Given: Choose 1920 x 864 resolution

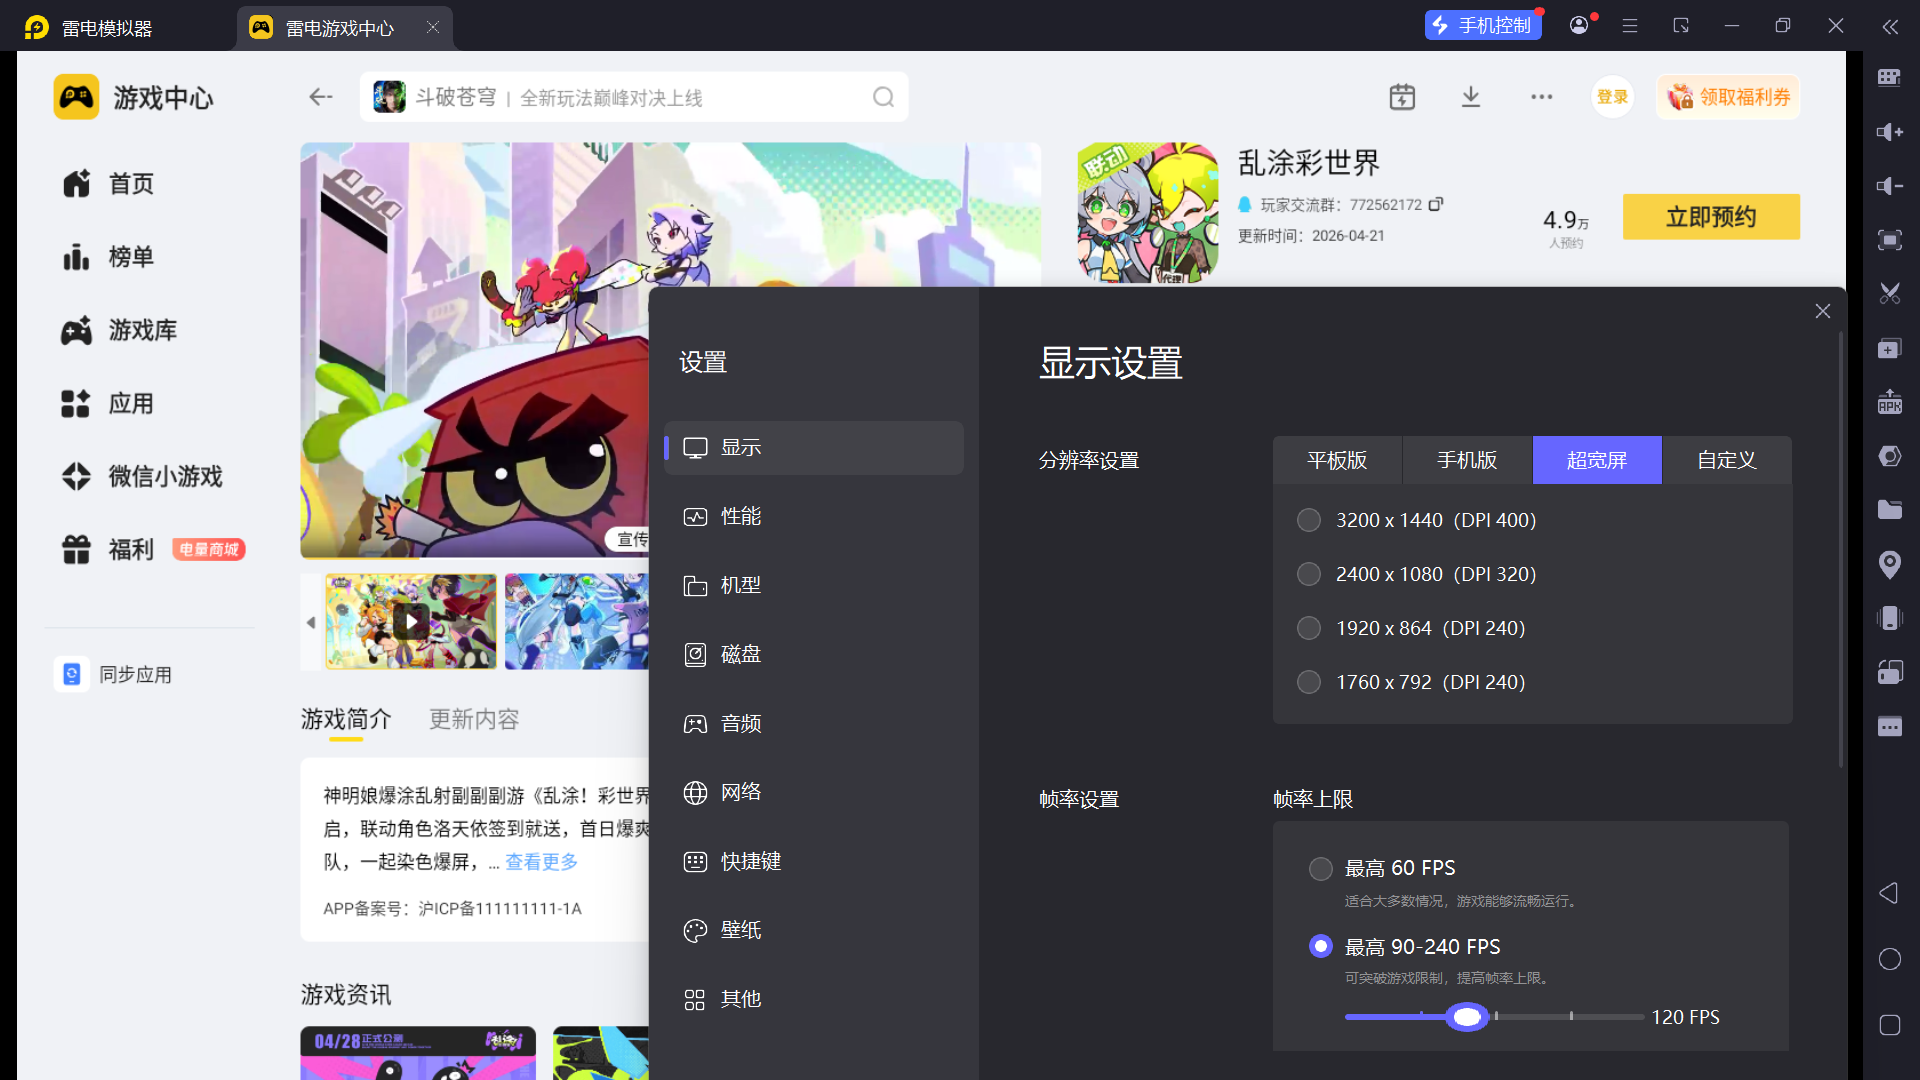Looking at the screenshot, I should click(x=1309, y=628).
